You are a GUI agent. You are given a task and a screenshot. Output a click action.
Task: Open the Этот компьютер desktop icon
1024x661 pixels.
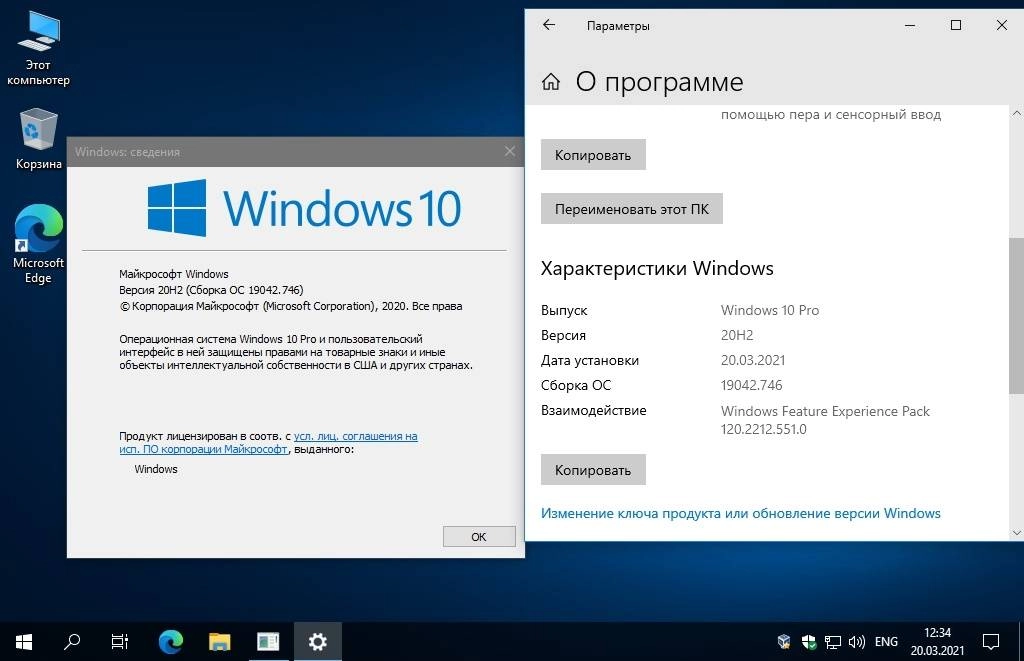(x=38, y=49)
